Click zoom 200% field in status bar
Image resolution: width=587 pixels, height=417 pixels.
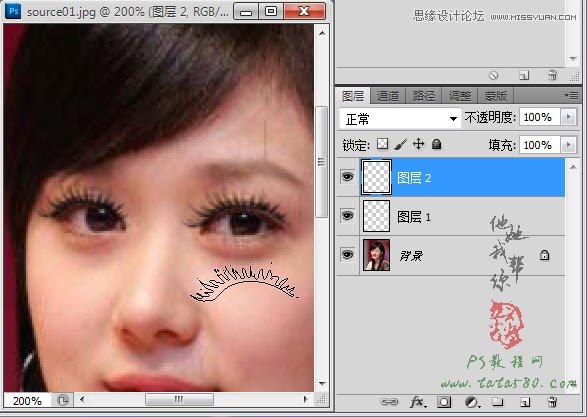27,401
